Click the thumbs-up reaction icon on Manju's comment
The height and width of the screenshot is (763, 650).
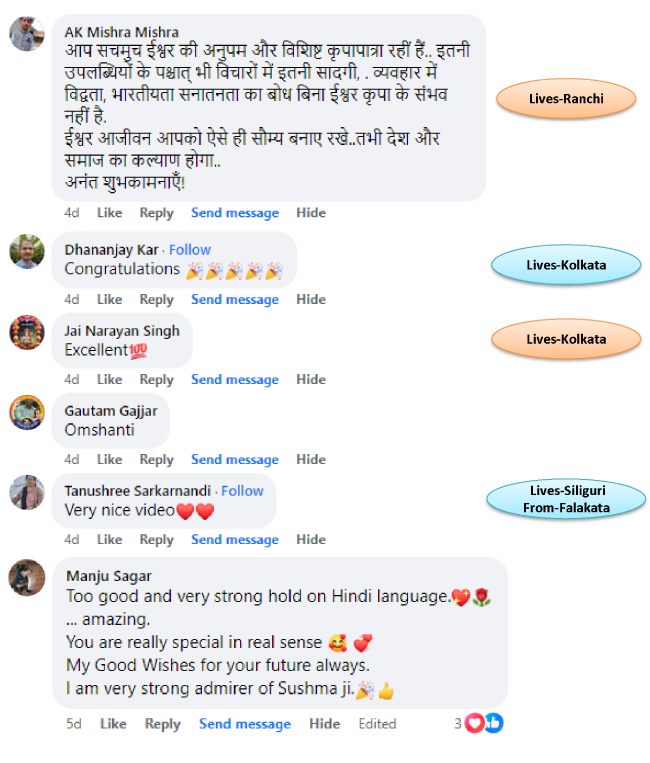click(x=494, y=723)
